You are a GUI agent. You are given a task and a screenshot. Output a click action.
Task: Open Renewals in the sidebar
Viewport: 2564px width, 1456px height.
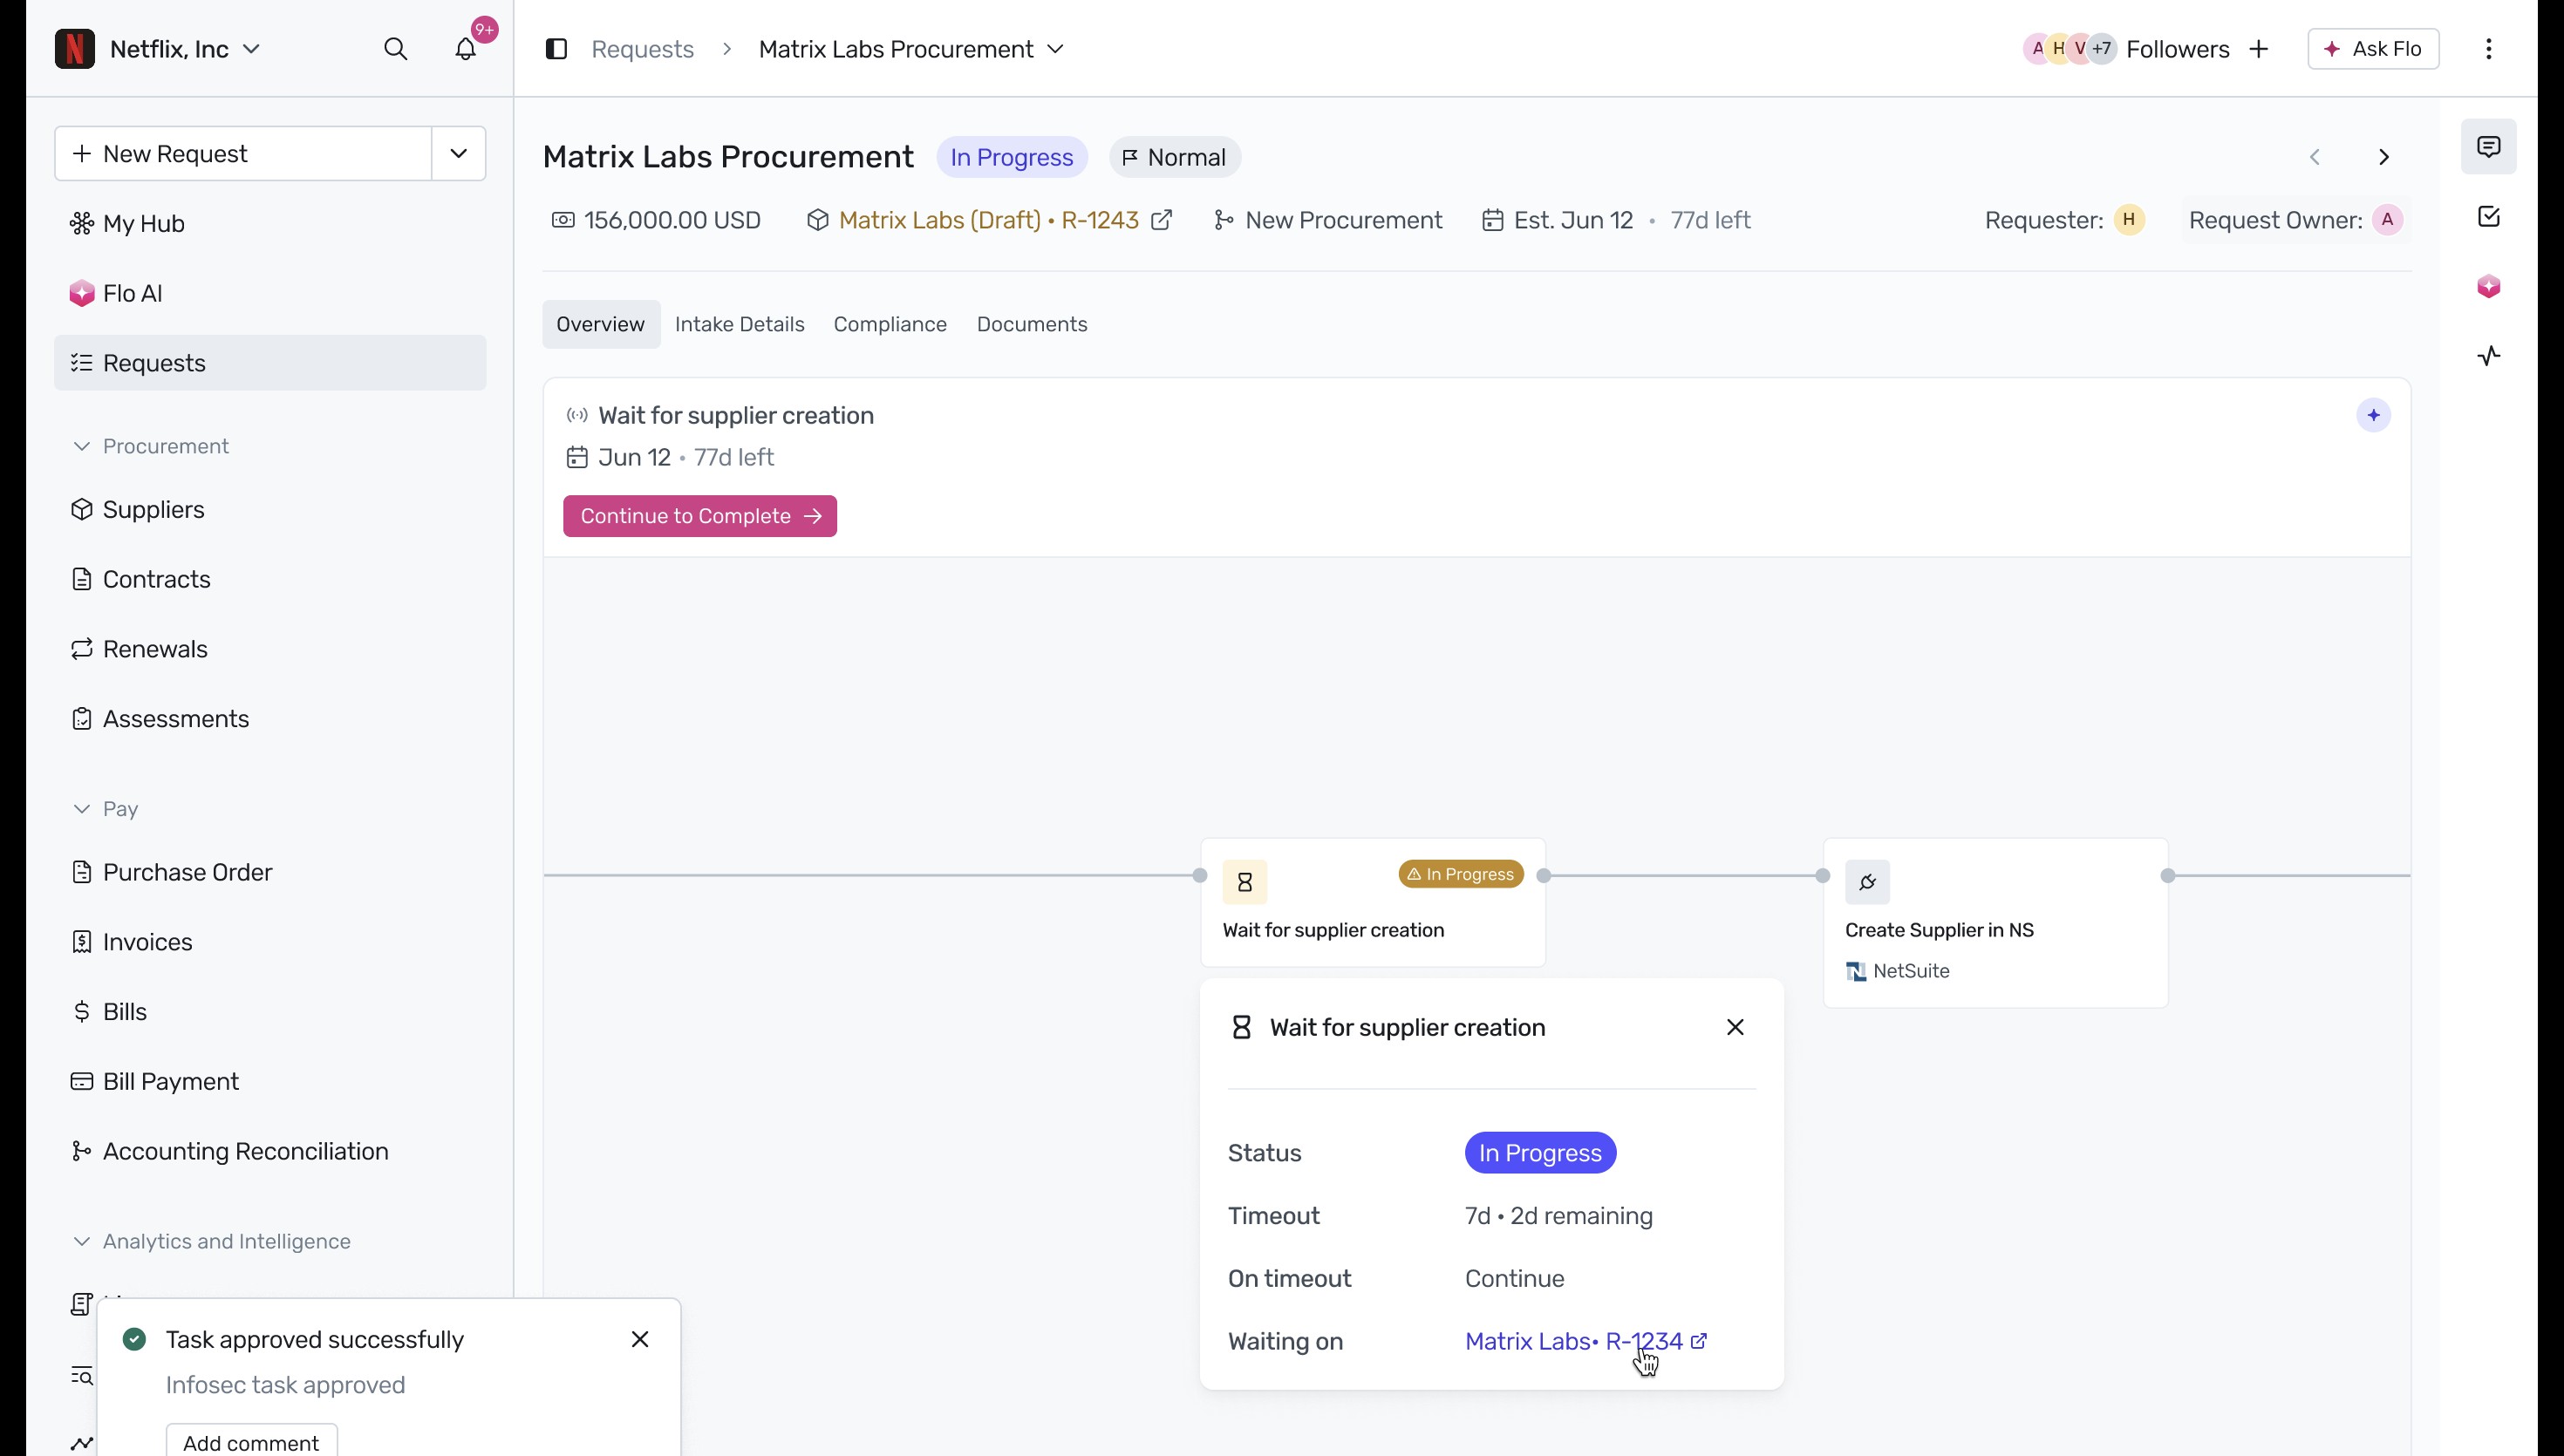click(x=270, y=649)
